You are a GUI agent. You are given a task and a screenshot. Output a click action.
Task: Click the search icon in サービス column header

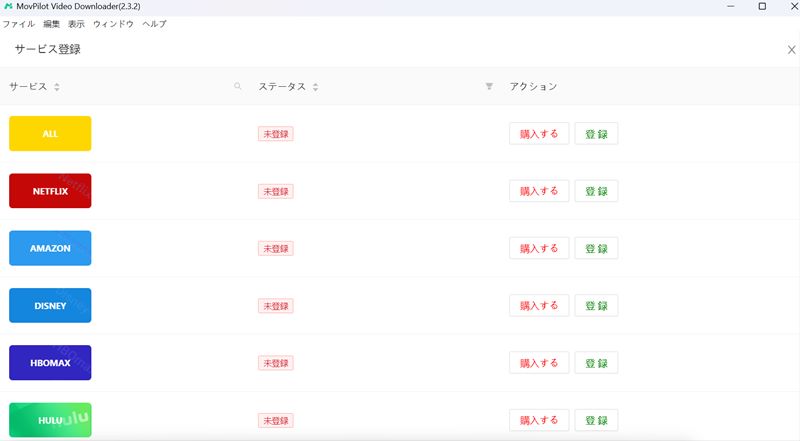(238, 87)
